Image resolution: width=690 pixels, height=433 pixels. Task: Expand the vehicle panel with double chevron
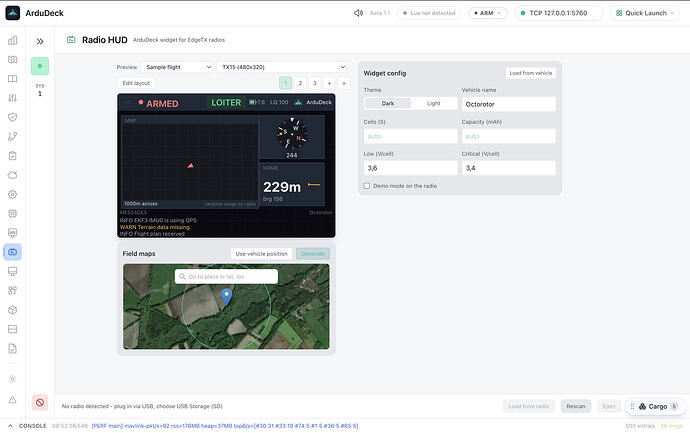(40, 41)
